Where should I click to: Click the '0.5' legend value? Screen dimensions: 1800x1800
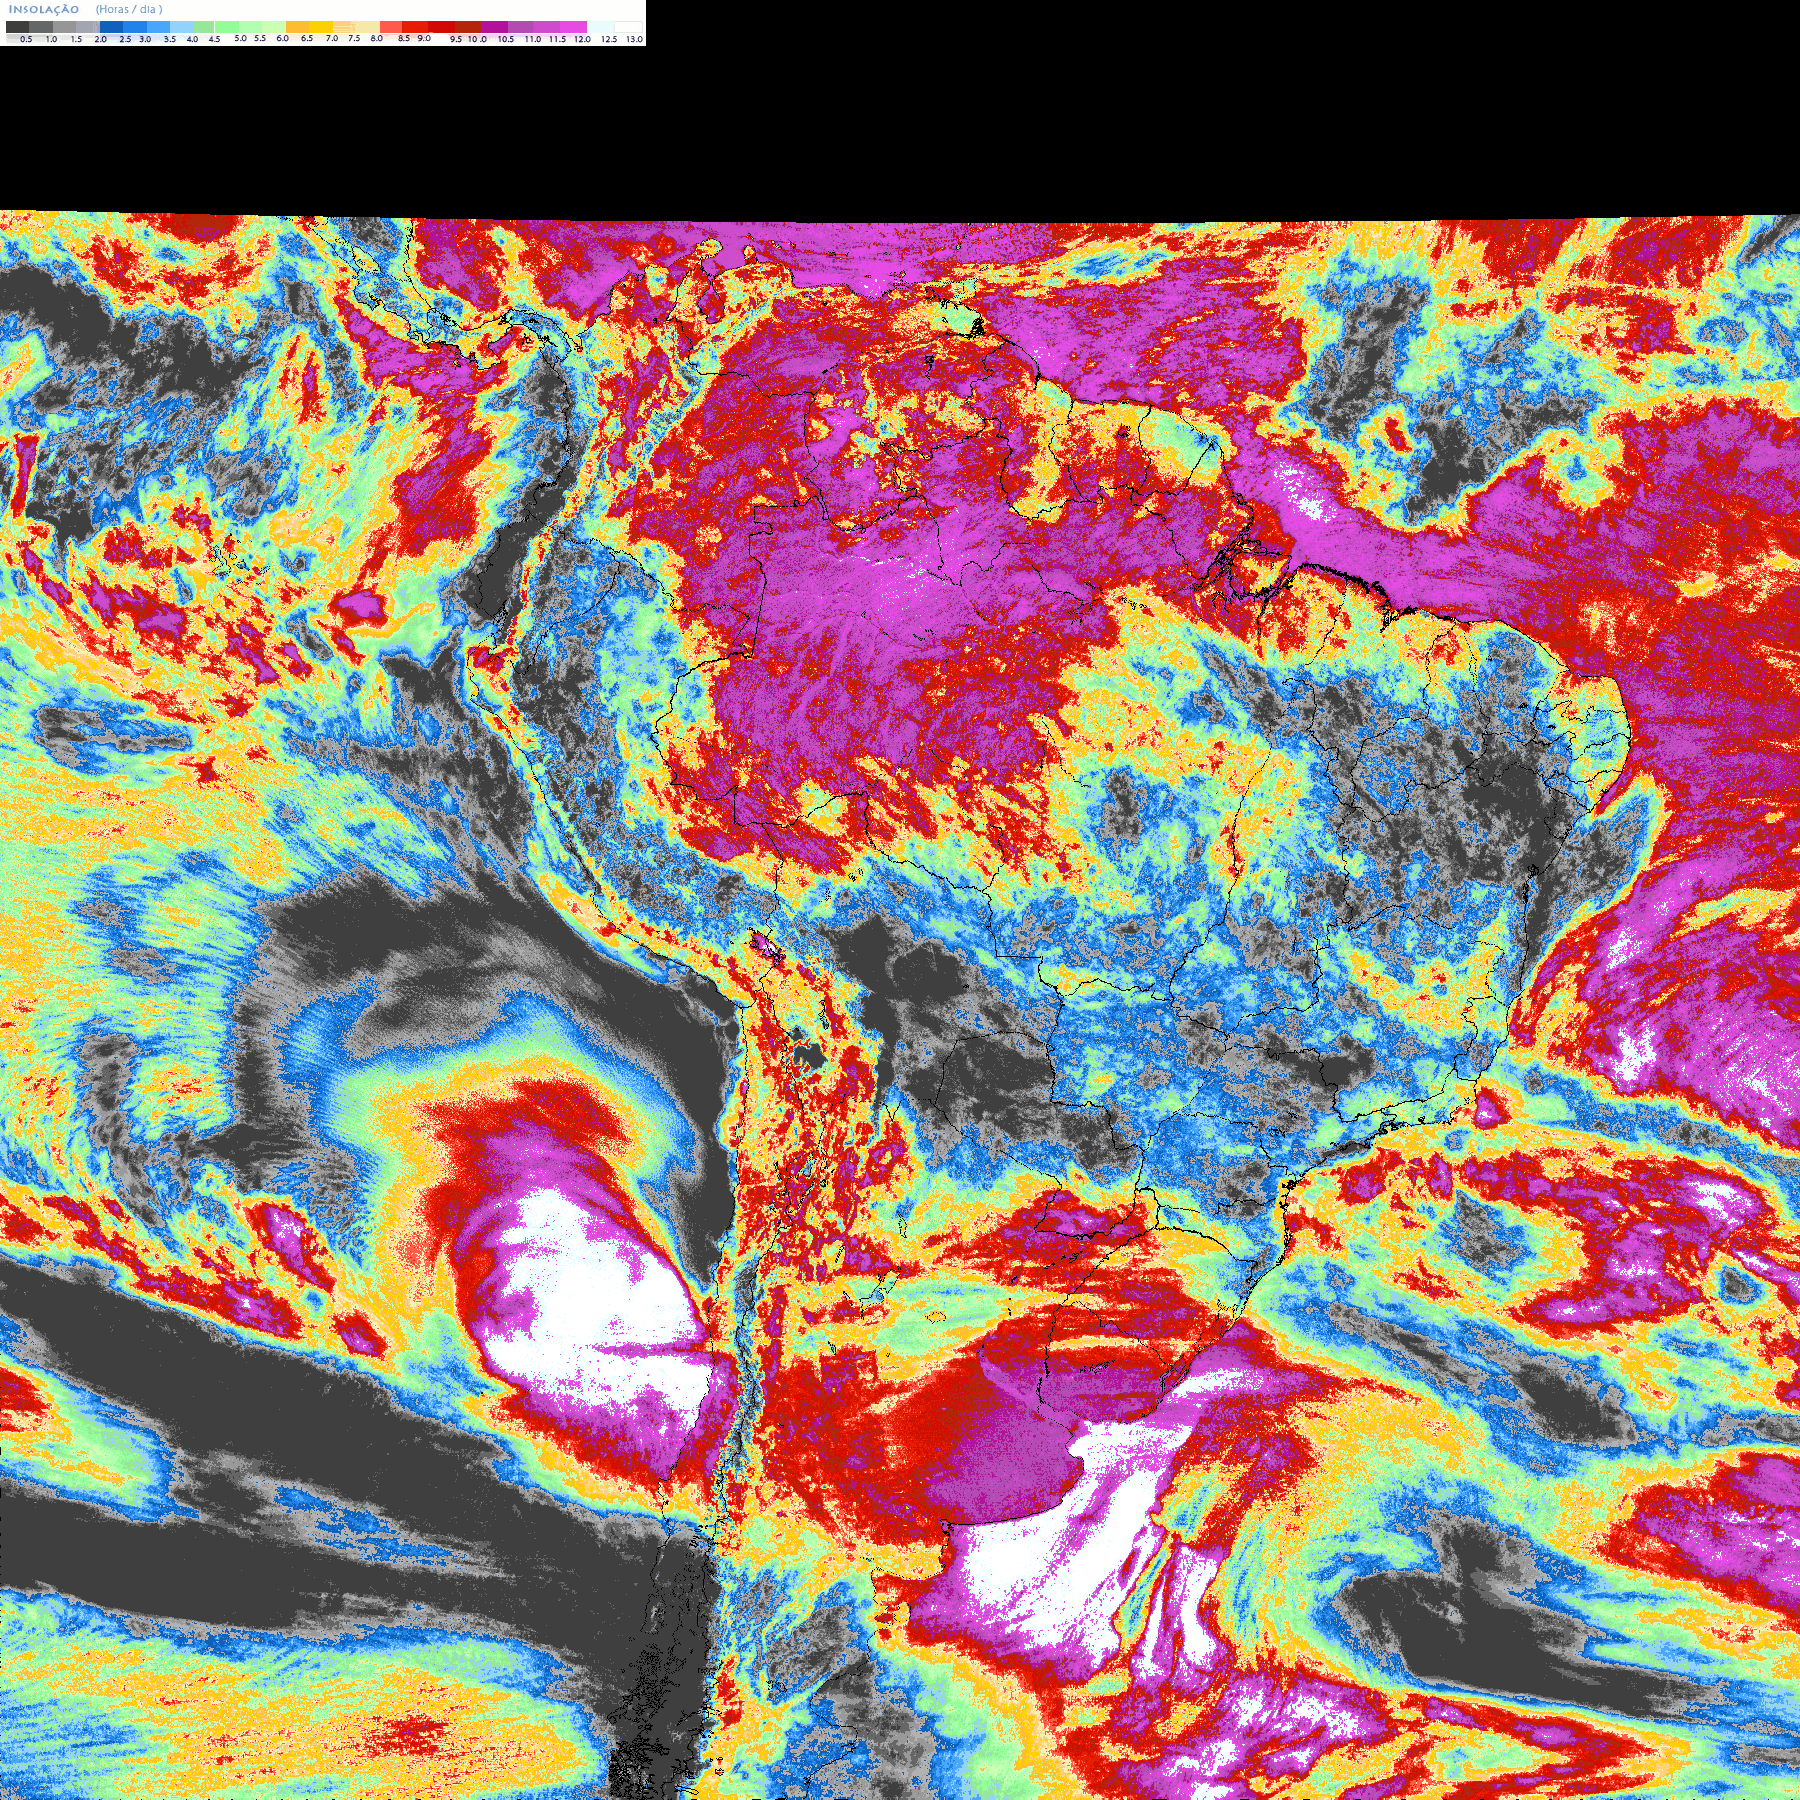pos(26,39)
